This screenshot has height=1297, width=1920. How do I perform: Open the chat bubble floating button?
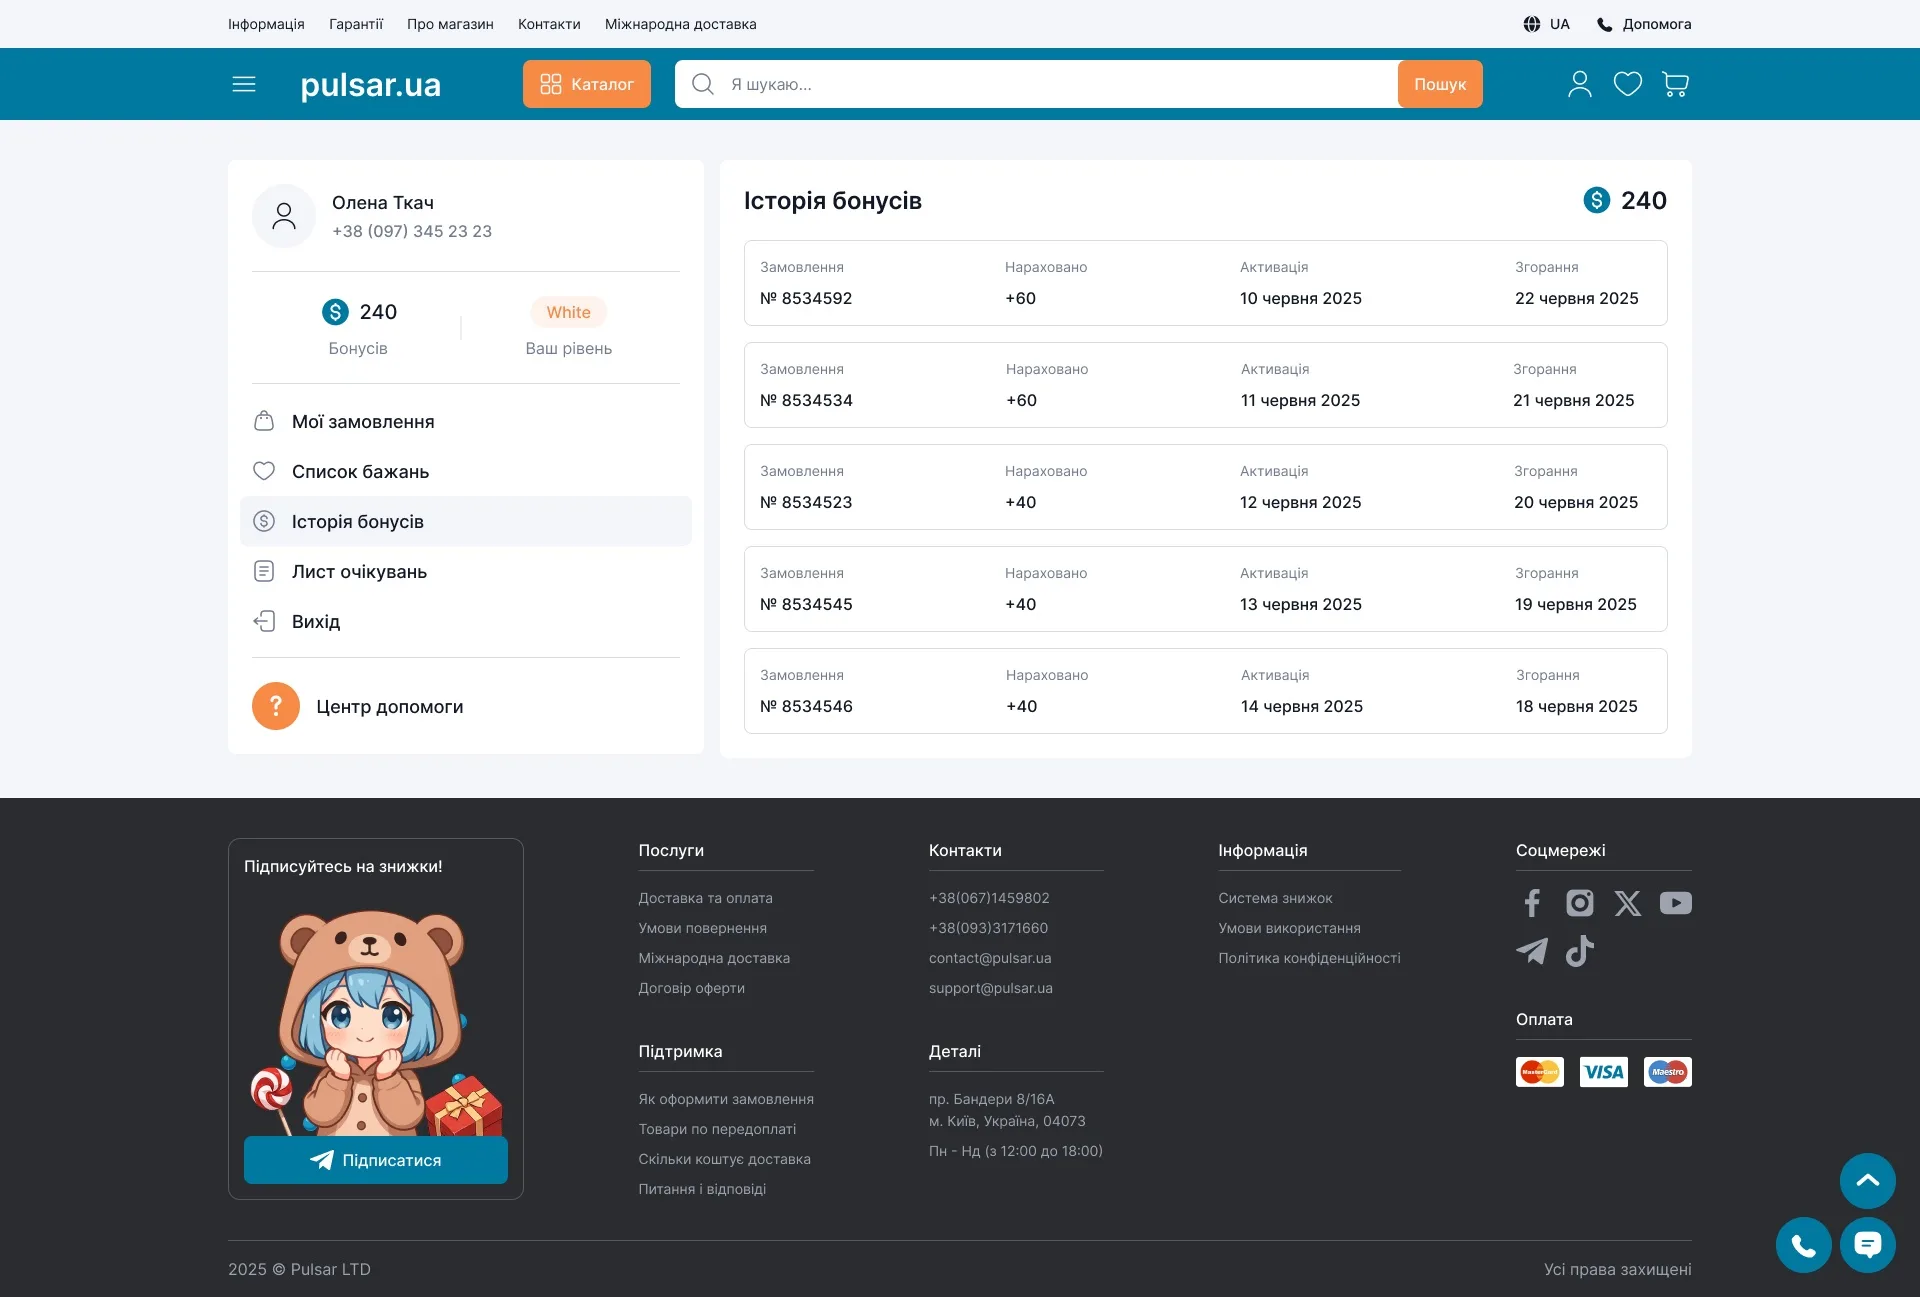1867,1245
